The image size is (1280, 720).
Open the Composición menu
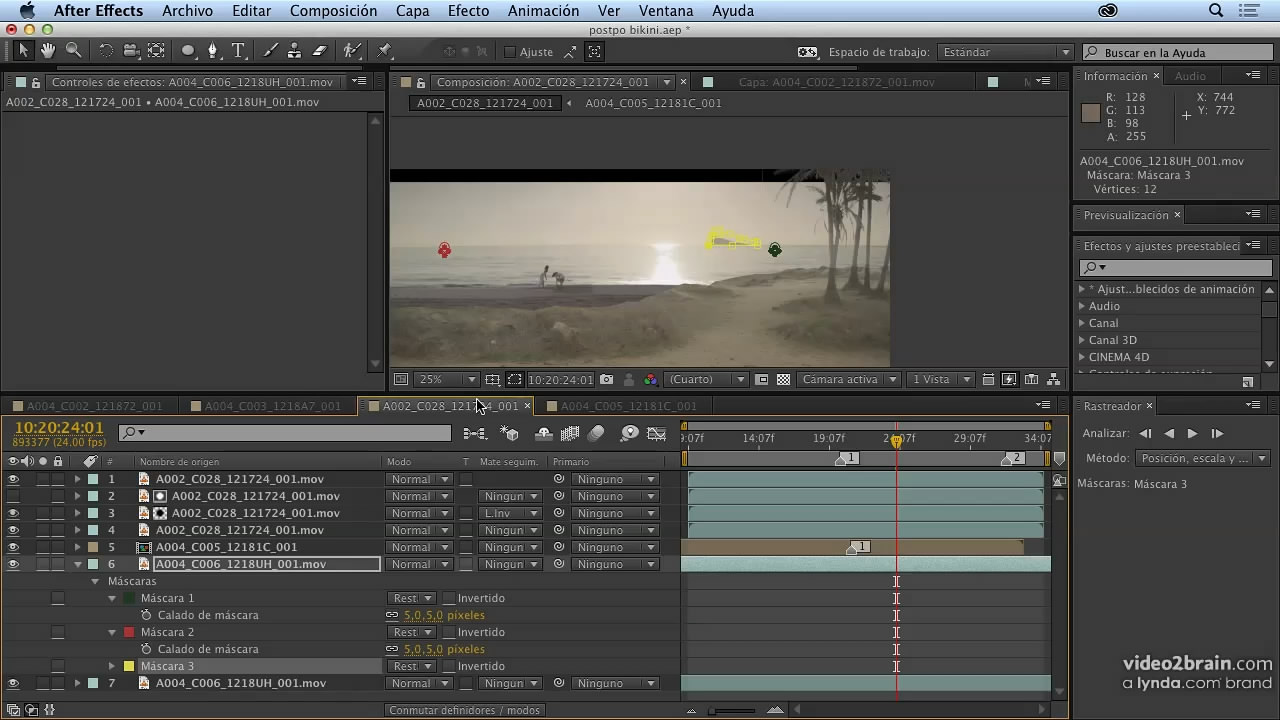pos(333,11)
